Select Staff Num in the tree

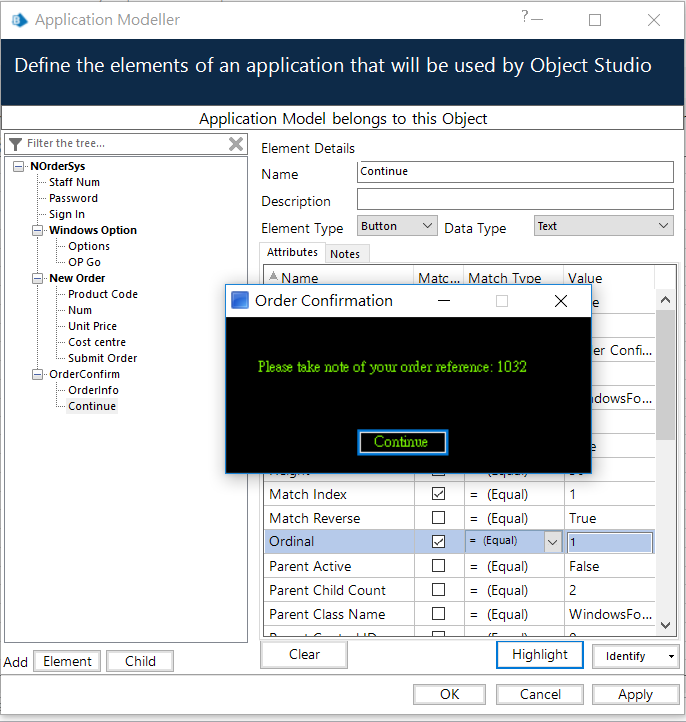tap(75, 182)
